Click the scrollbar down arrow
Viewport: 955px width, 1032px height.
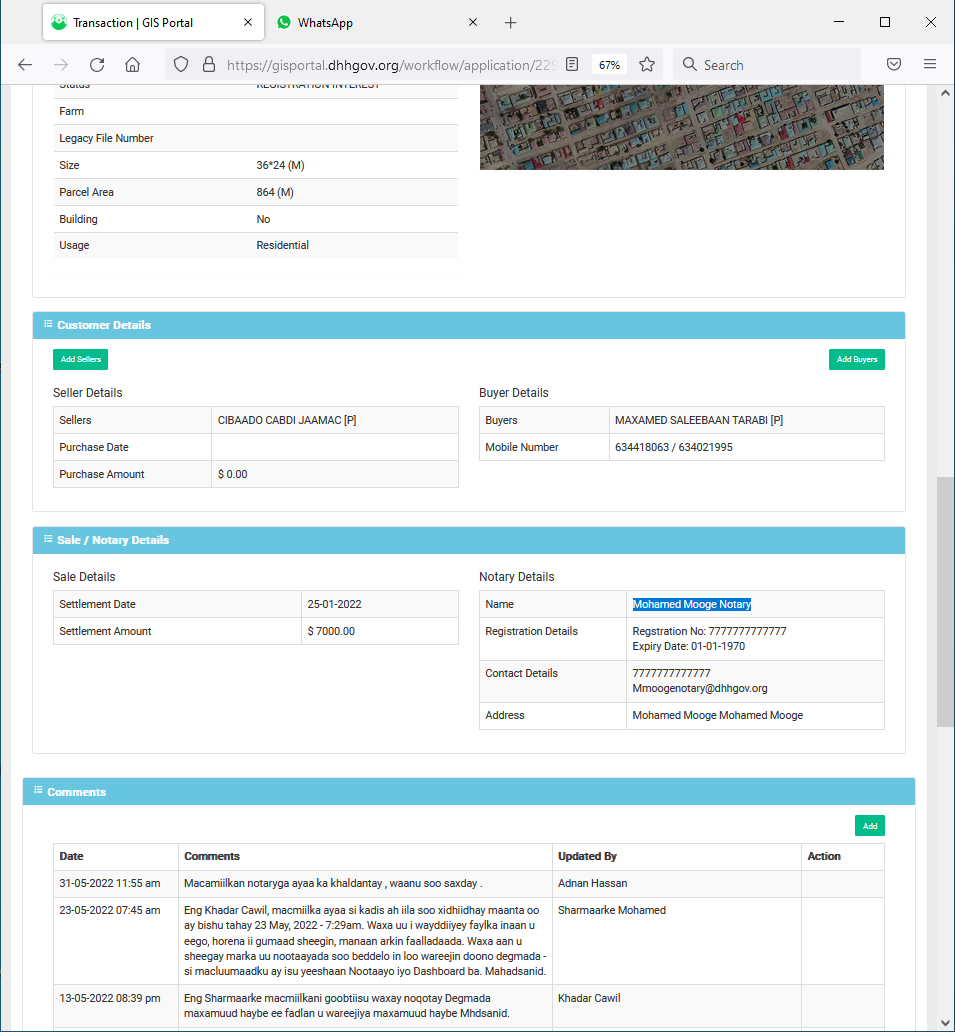tap(945, 1023)
